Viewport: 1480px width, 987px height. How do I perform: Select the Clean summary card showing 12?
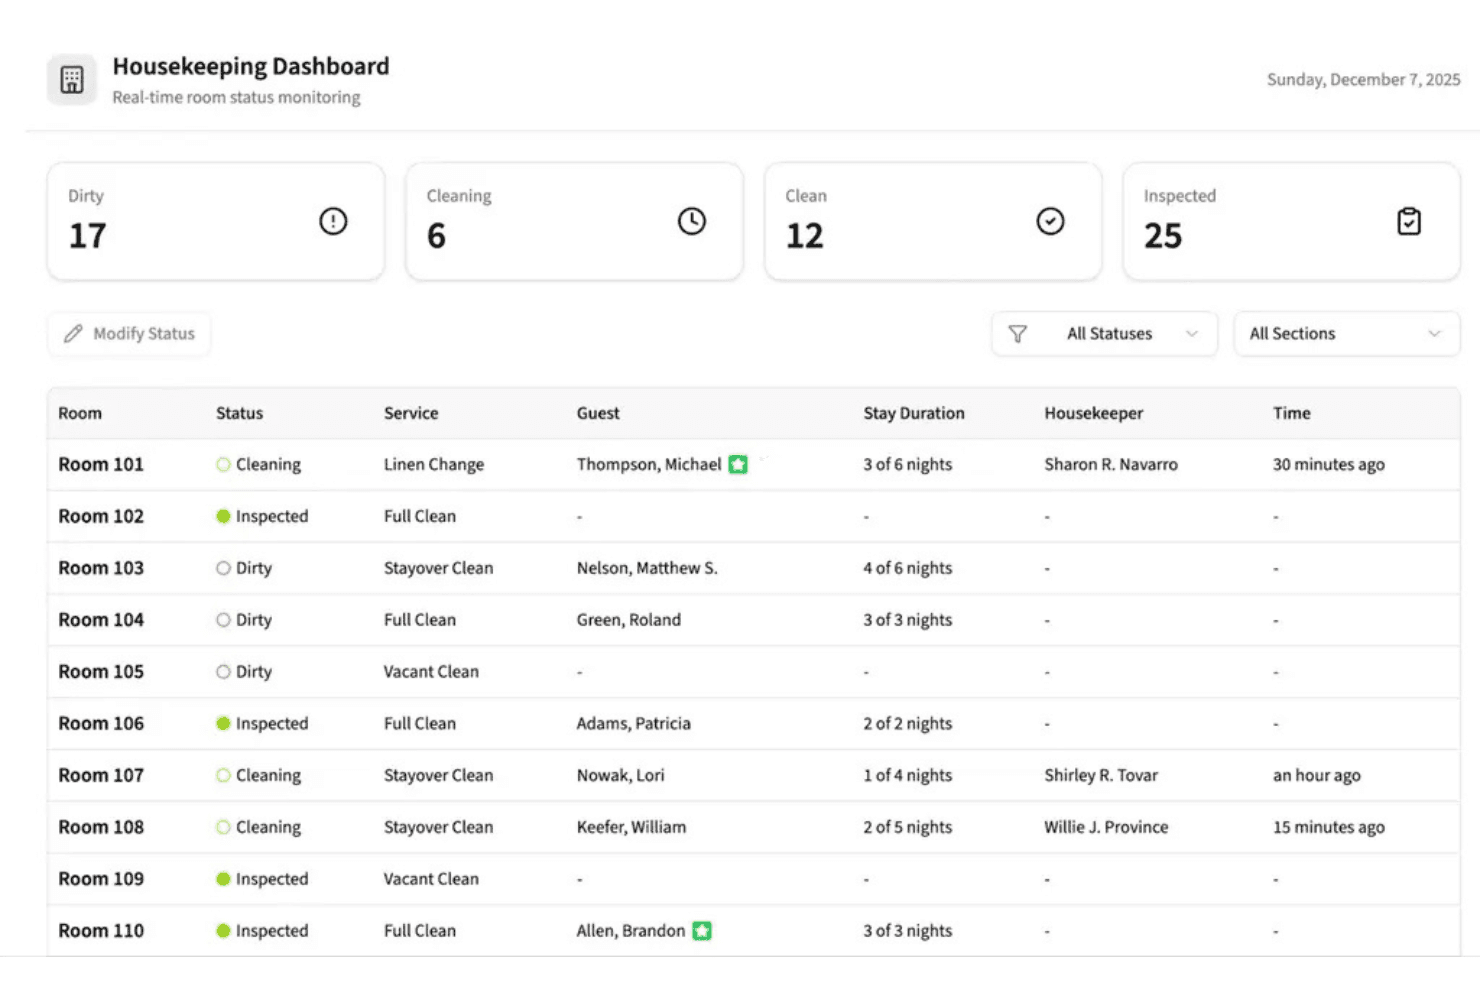click(x=933, y=222)
